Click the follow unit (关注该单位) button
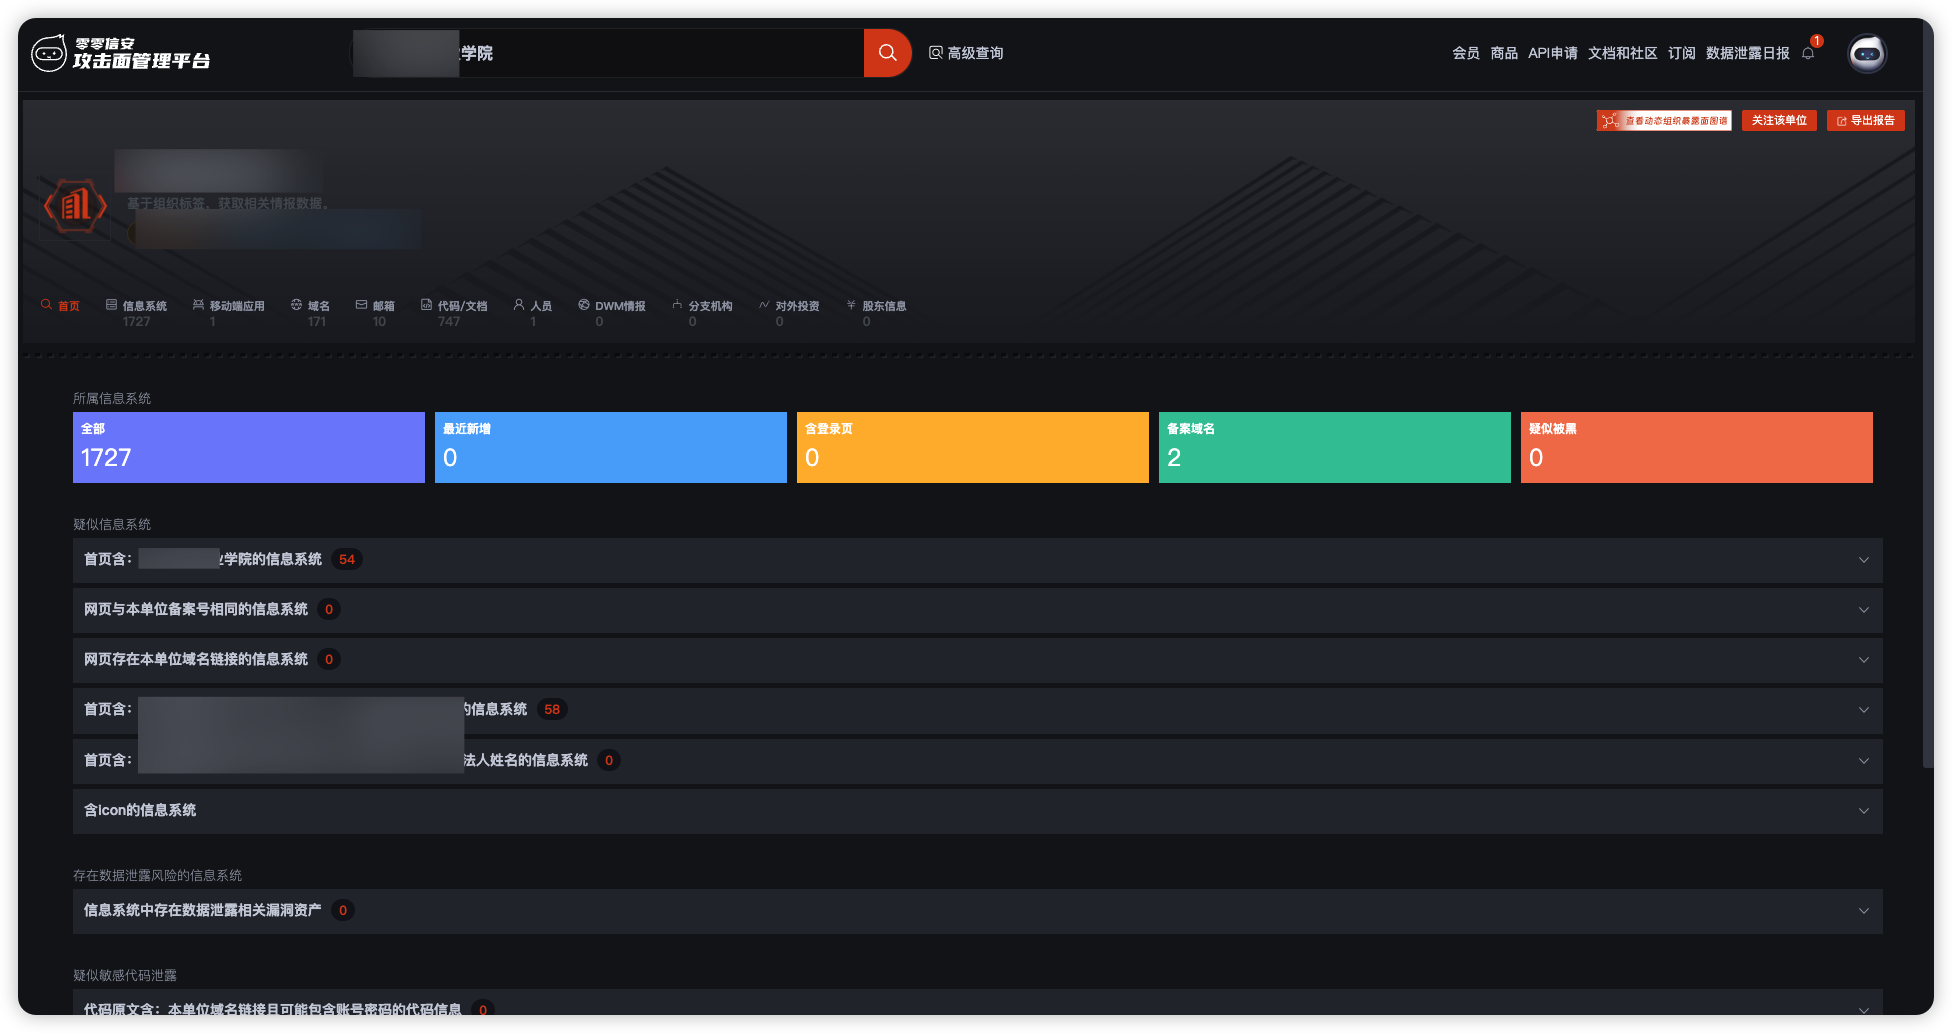The image size is (1952, 1033). tap(1779, 121)
